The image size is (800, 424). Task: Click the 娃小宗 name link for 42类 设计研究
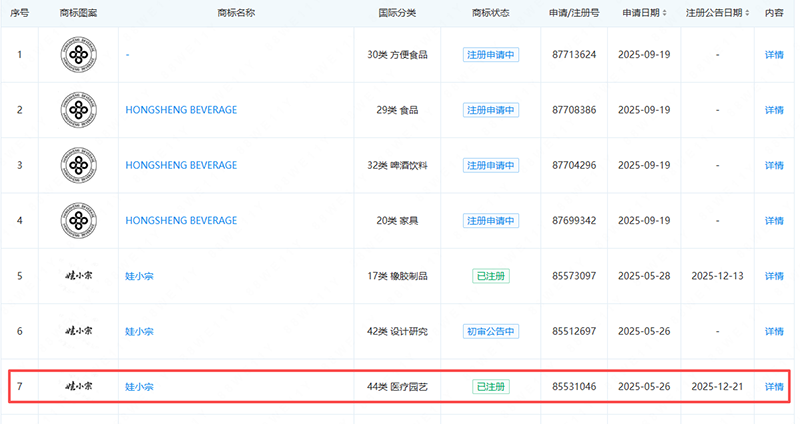pyautogui.click(x=139, y=331)
